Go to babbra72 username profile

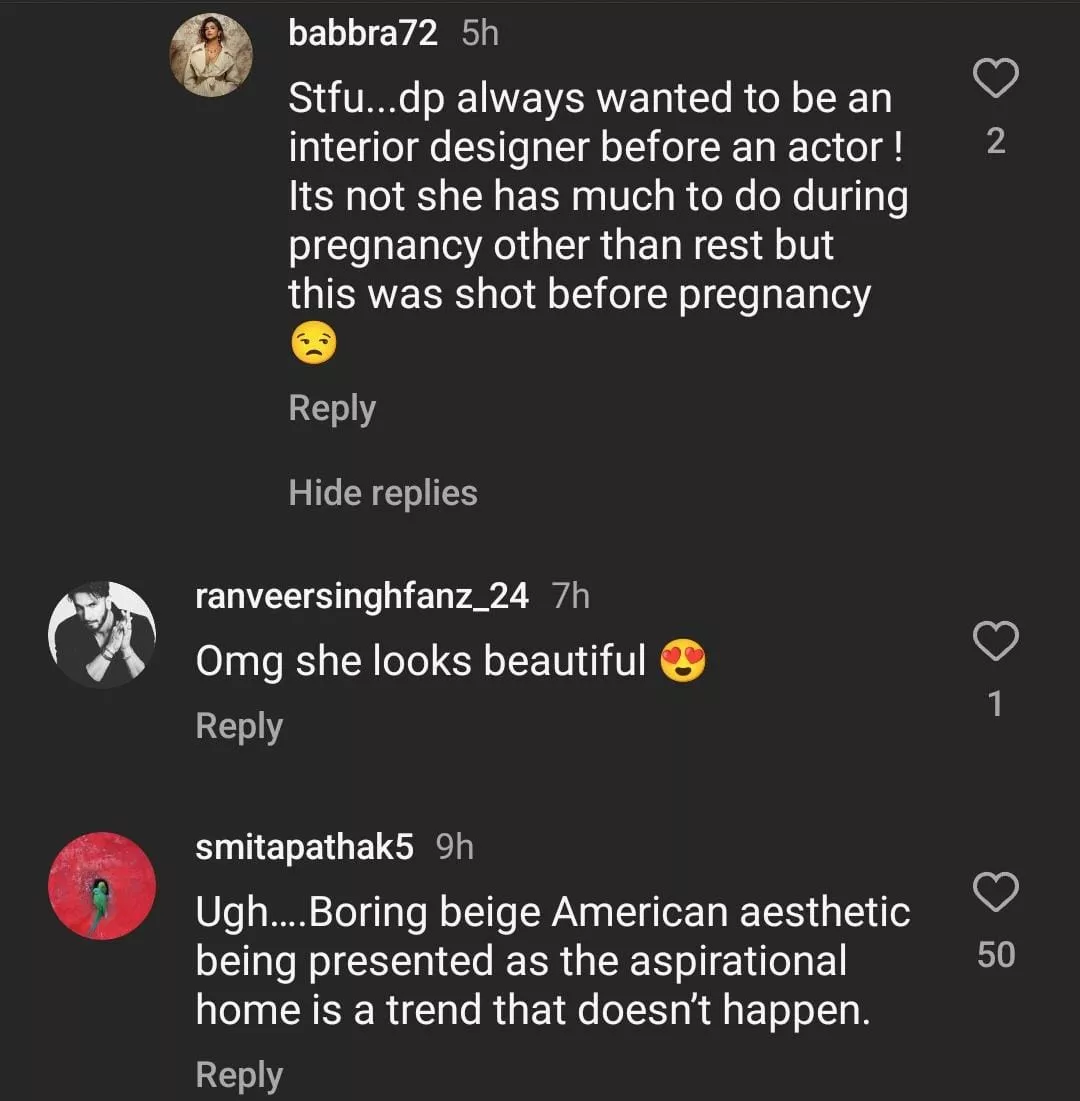tap(363, 33)
